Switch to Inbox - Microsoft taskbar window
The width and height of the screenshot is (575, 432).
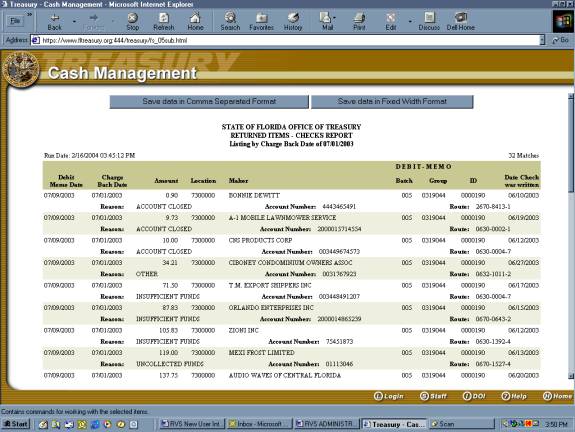[x=260, y=424]
